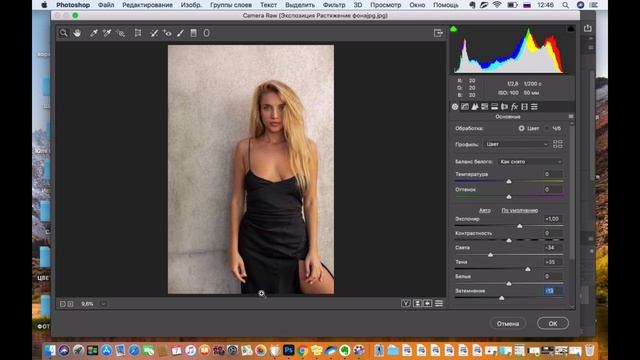Open the Фильтр menu
The image size is (640, 360).
334,5
